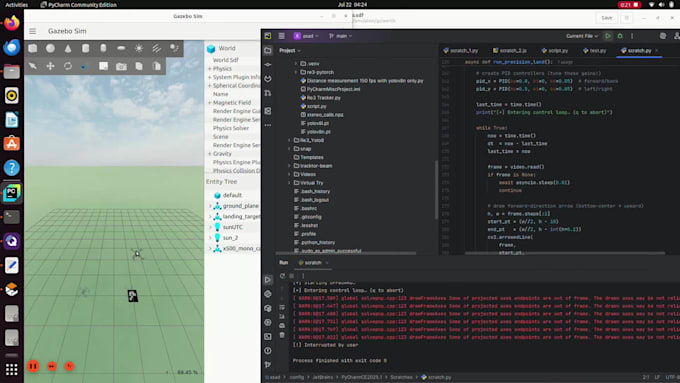The height and width of the screenshot is (383, 680).
Task: Open the Commit tool window
Action: (x=268, y=65)
